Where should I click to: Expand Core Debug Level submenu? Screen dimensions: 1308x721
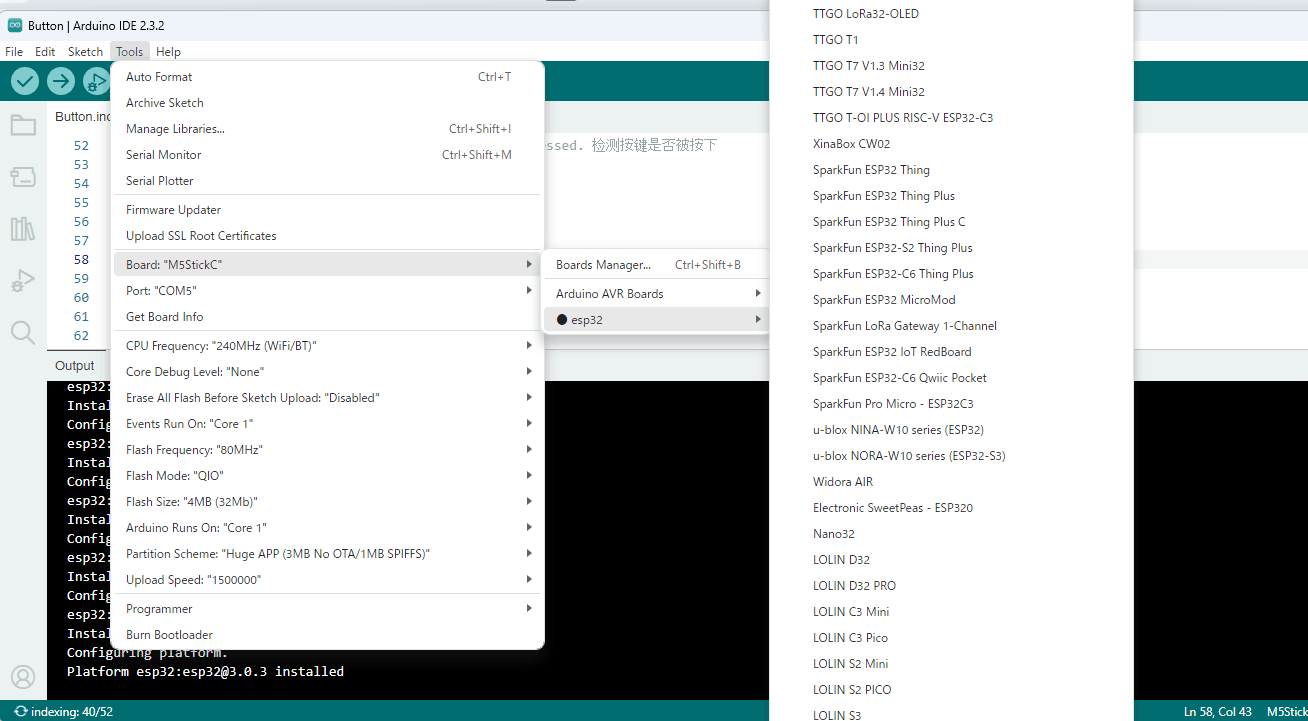click(x=327, y=372)
